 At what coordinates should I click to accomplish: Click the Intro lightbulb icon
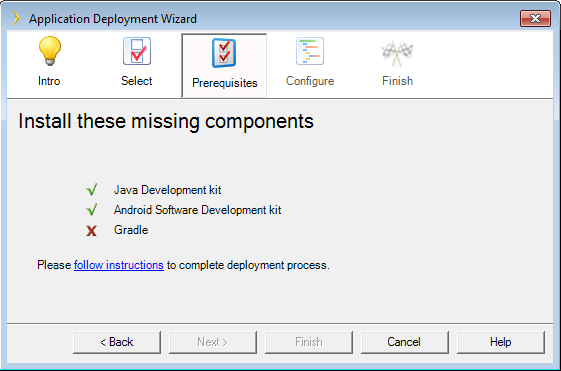click(50, 51)
